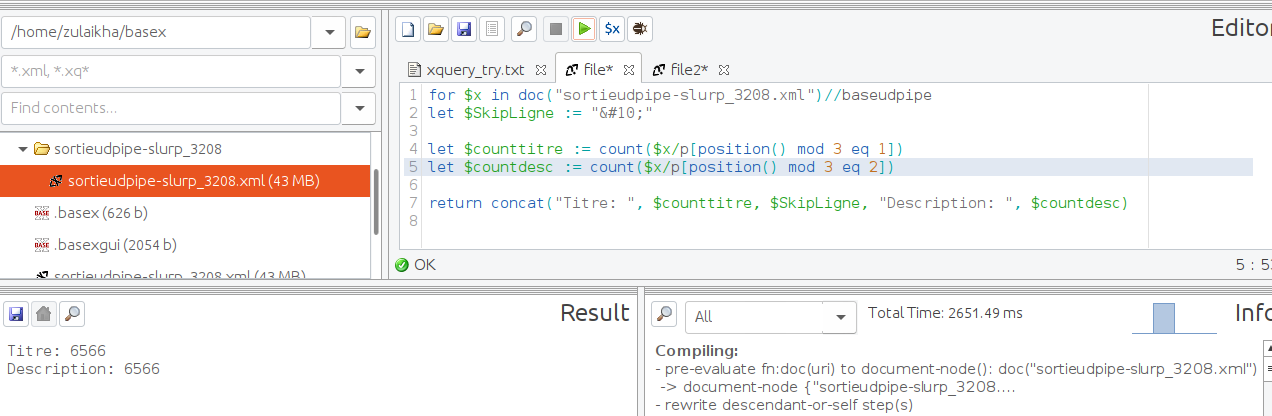Create a new file in the editor
Viewport: 1272px width, 416px height.
(408, 30)
